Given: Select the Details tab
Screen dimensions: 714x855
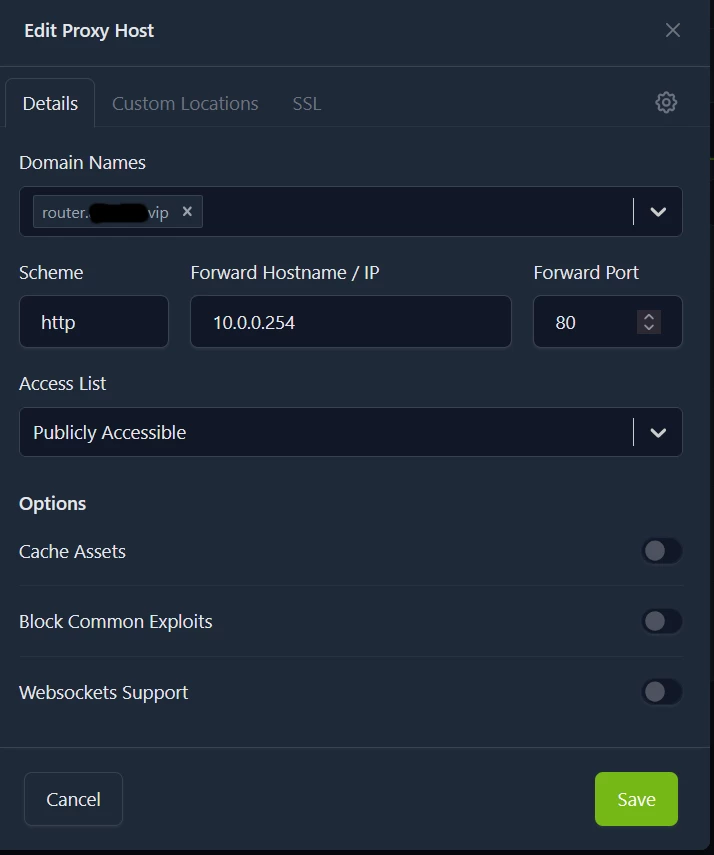Looking at the screenshot, I should 50,104.
